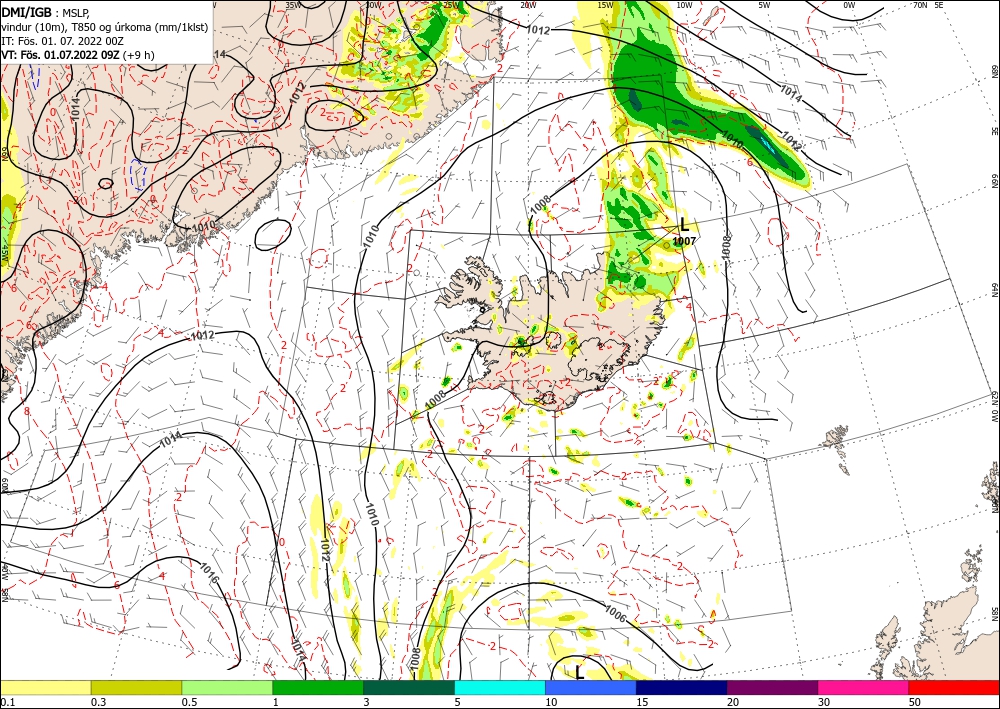Click the purple 20–30 legend color band
Screen dimensions: 1000x709
772,687
